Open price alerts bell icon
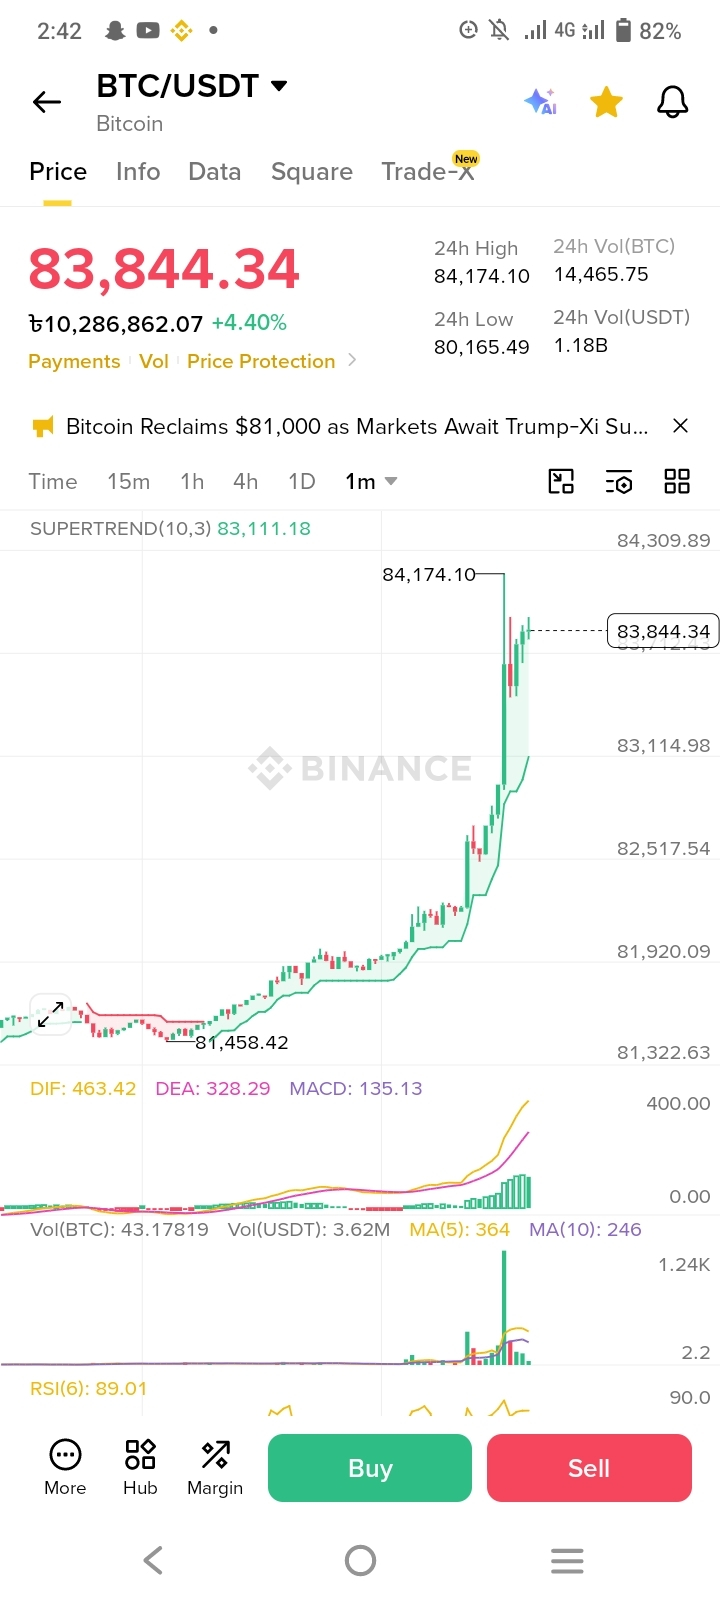The height and width of the screenshot is (1600, 720). click(672, 101)
